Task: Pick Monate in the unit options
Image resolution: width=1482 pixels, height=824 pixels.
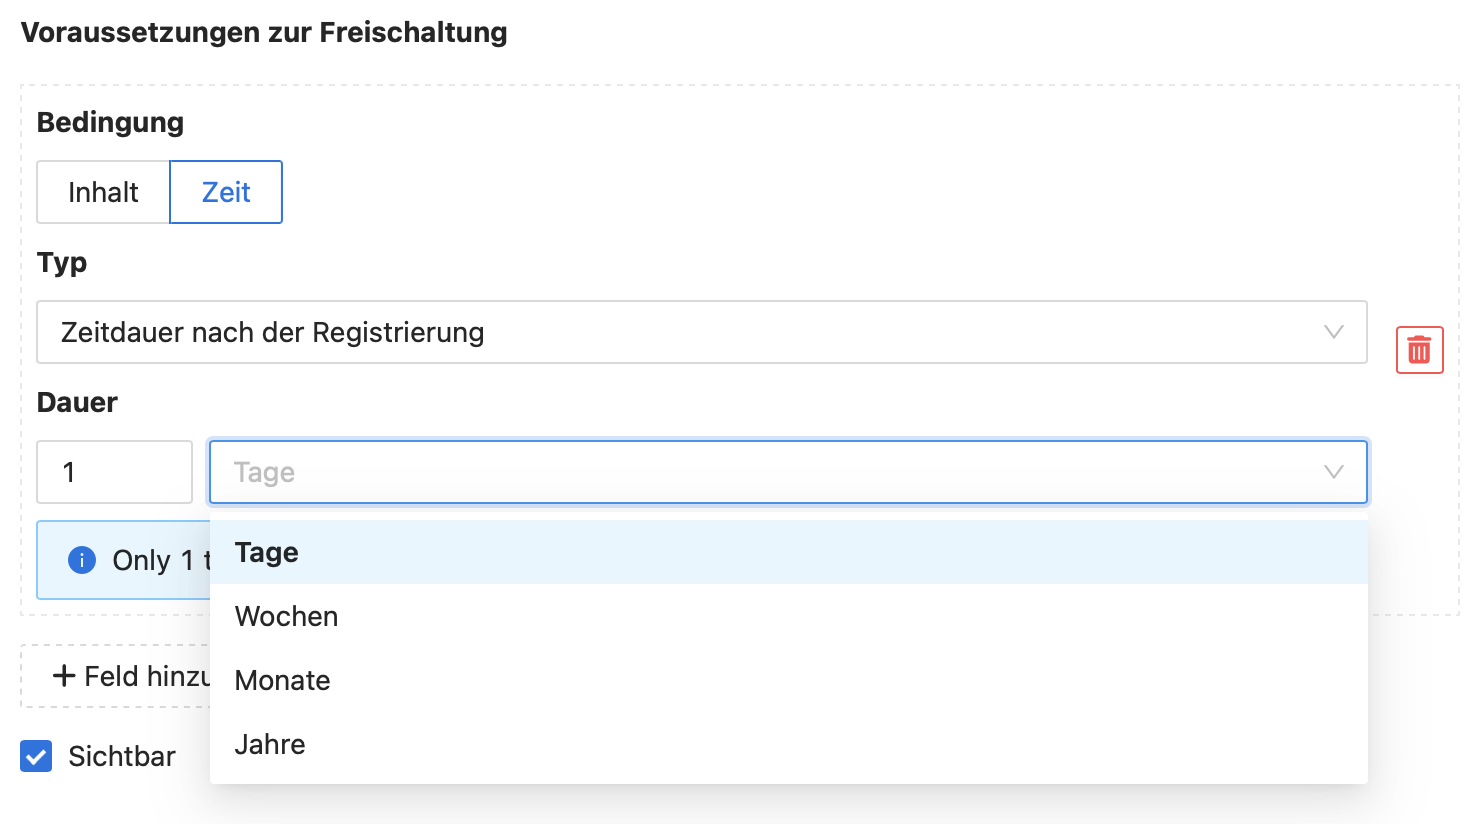Action: click(x=283, y=681)
